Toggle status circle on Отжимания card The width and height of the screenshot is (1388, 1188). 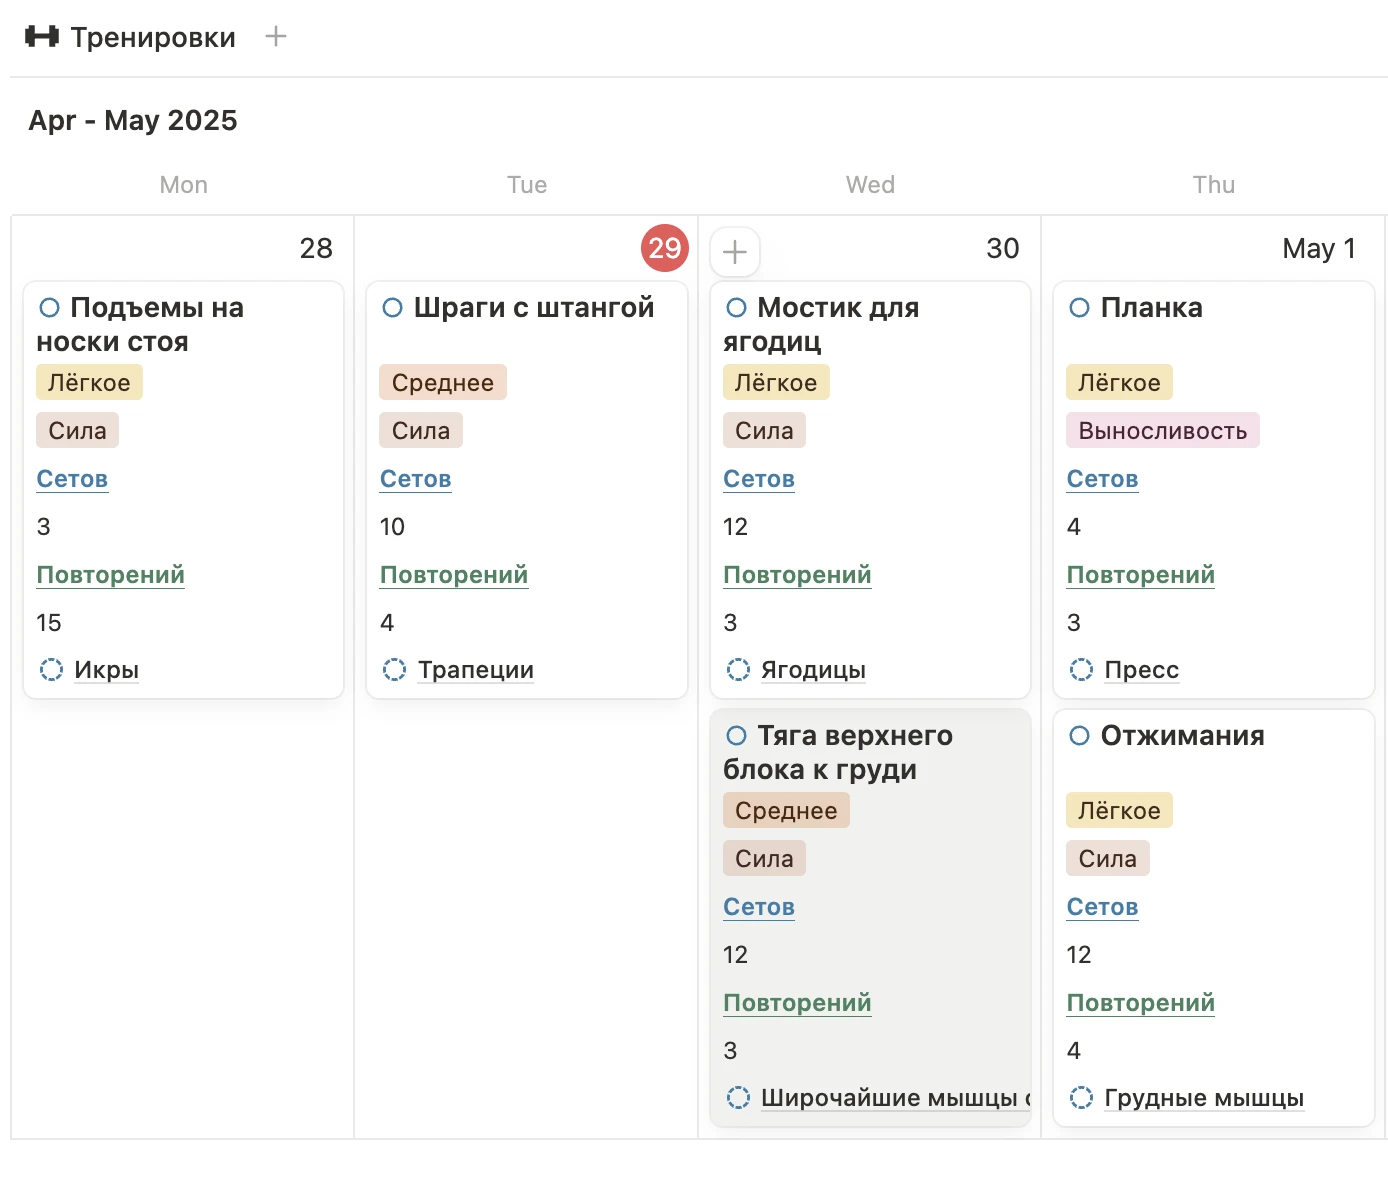[x=1079, y=736]
